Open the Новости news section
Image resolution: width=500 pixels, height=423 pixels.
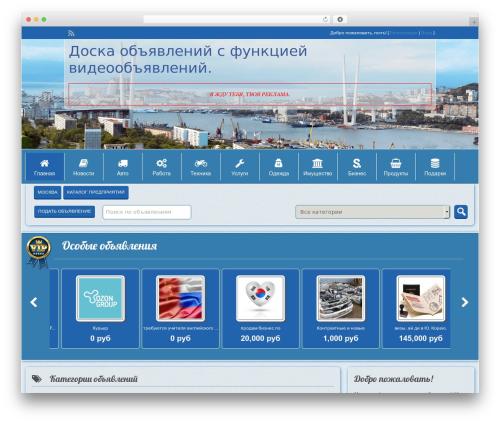pos(84,167)
